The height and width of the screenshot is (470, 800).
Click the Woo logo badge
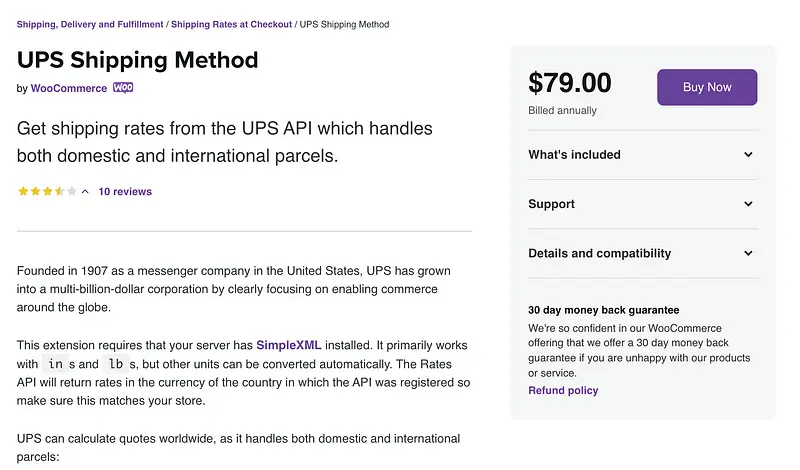123,88
